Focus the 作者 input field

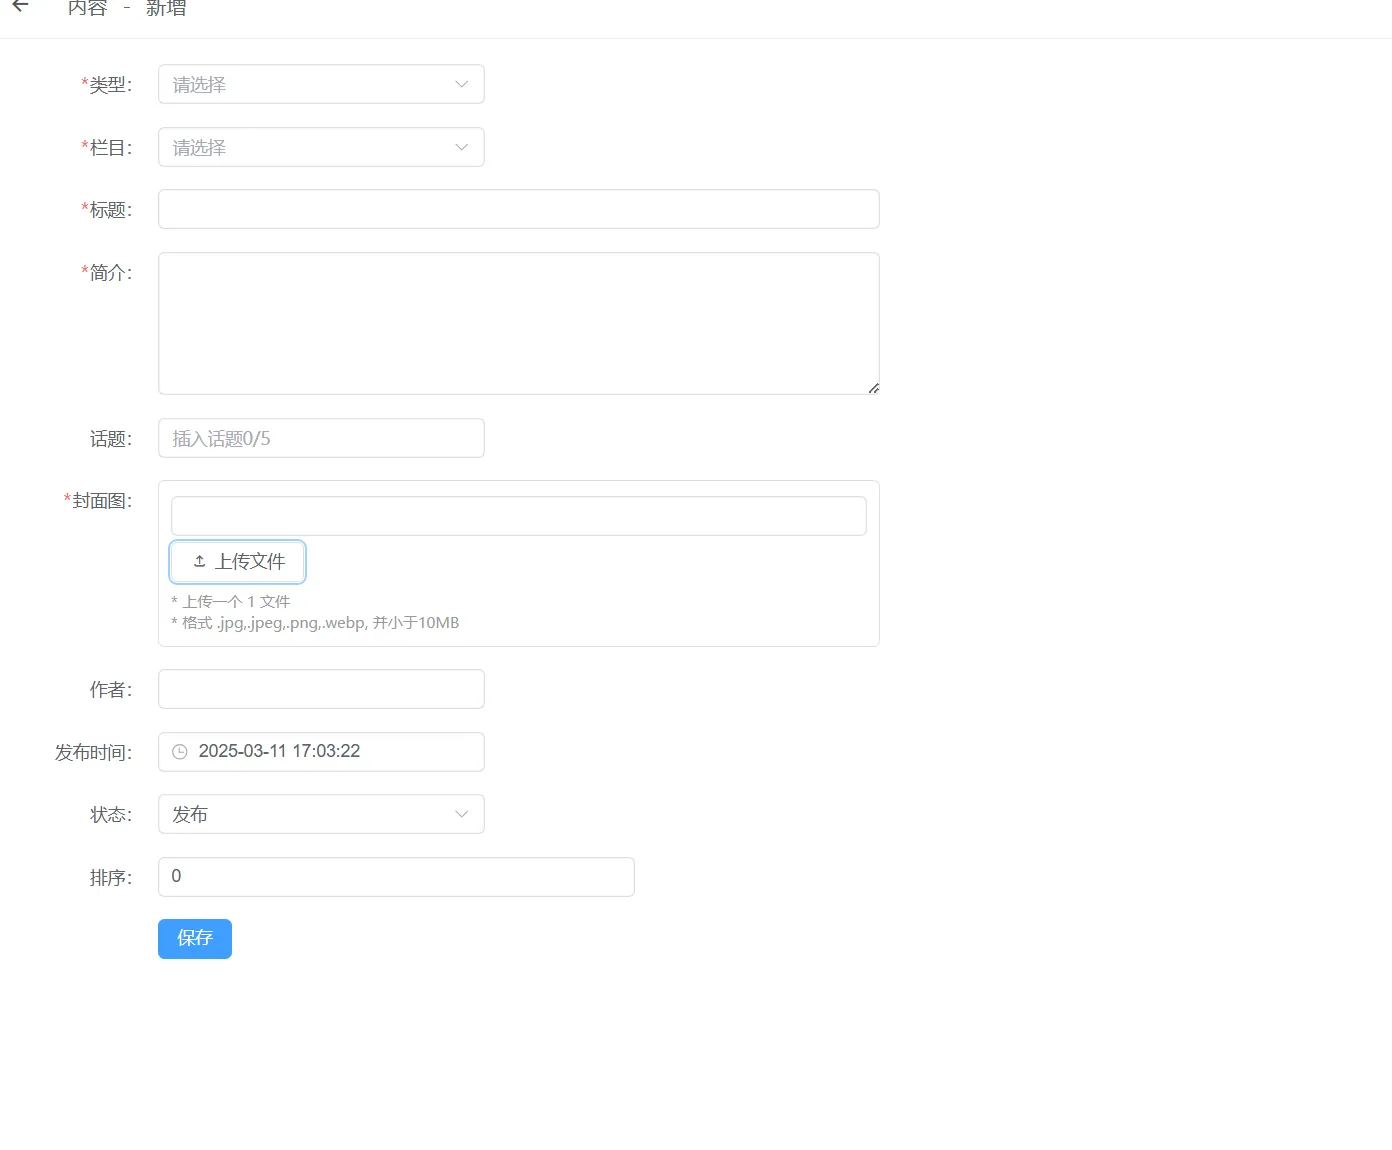coord(321,690)
